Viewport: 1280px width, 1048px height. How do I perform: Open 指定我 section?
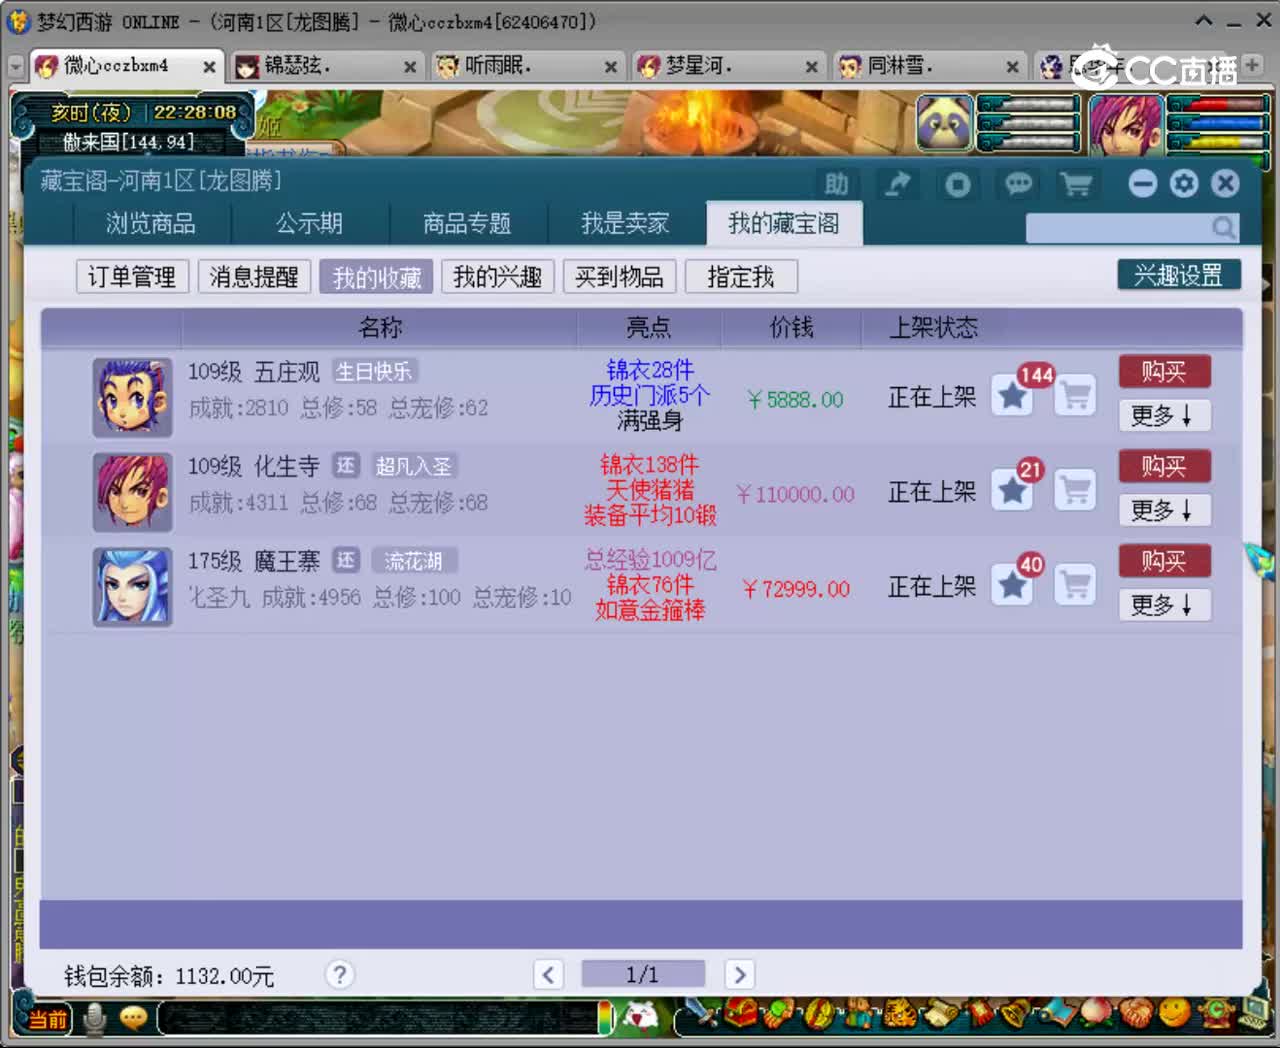click(741, 276)
